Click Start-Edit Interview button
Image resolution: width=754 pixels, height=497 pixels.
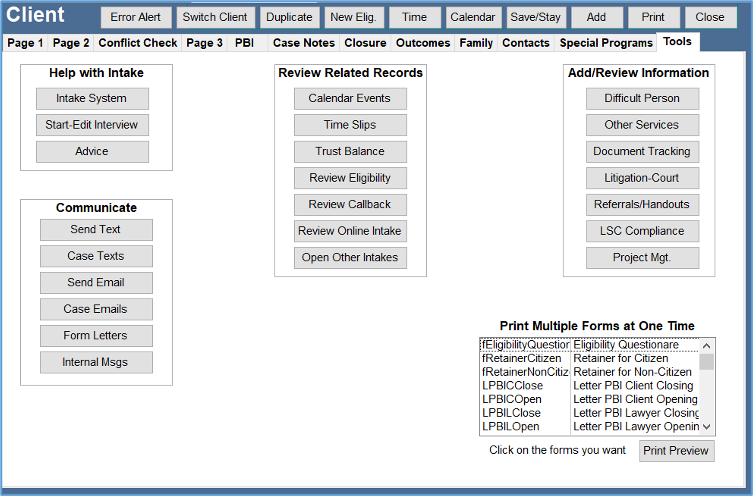[x=92, y=125]
